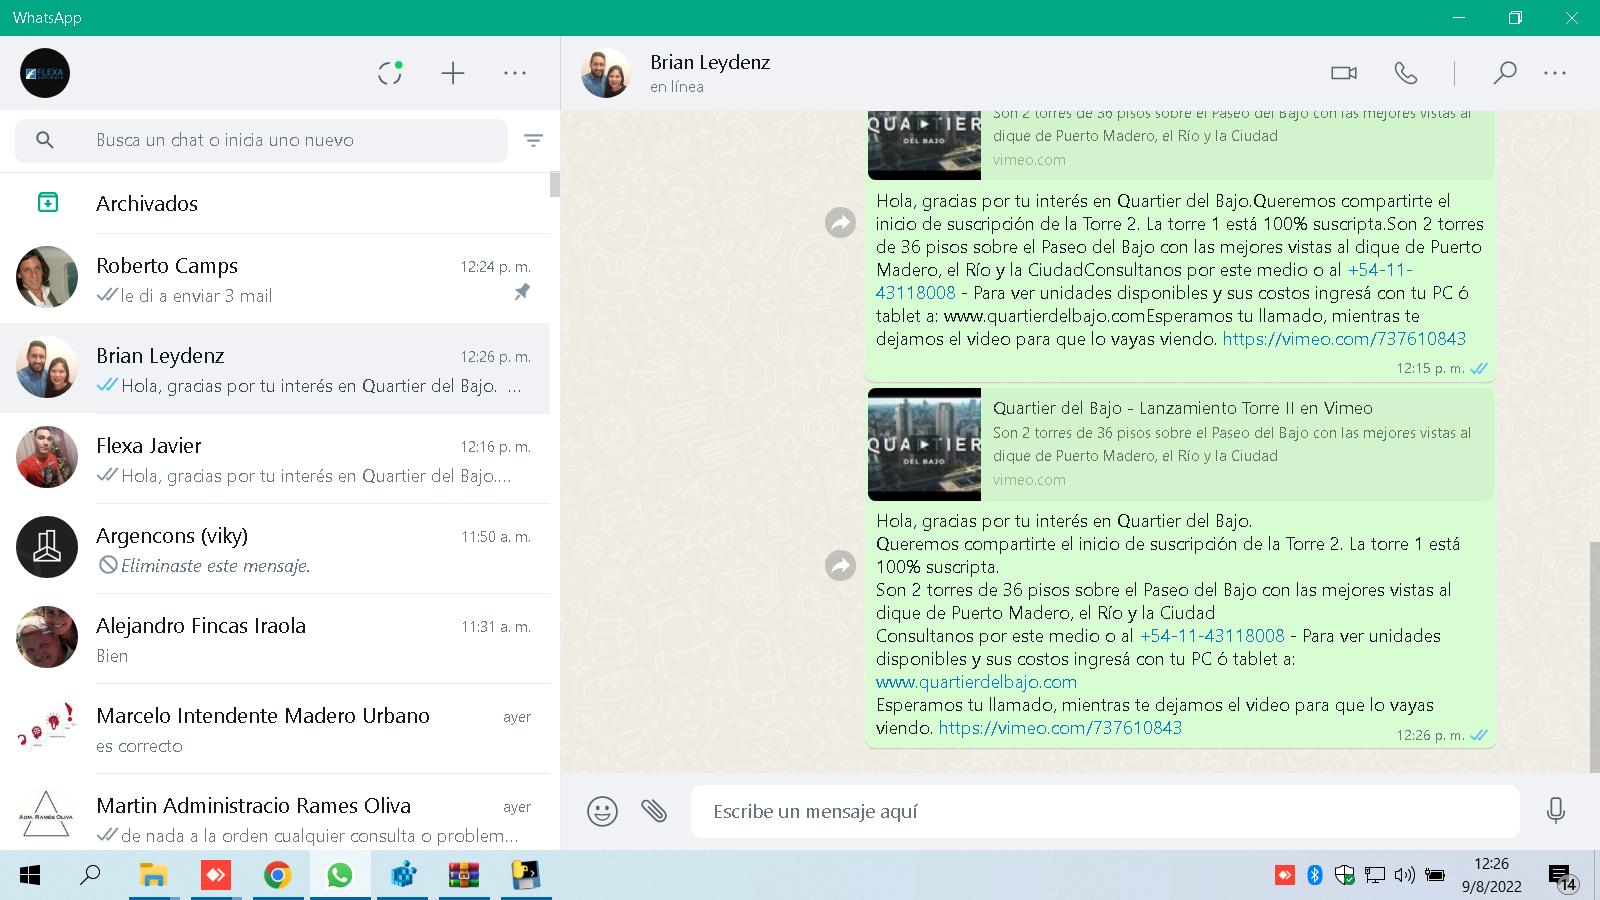This screenshot has height=900, width=1600.
Task: Select the Brian Leydenz chat in list
Action: pyautogui.click(x=275, y=369)
